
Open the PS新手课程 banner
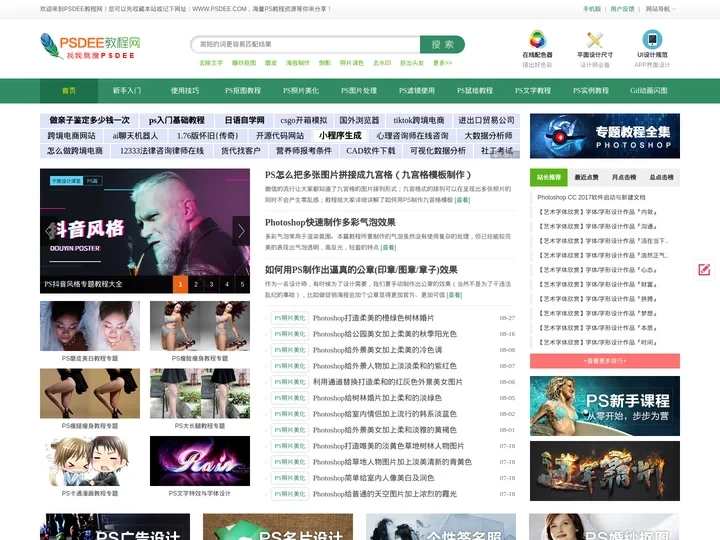point(605,406)
